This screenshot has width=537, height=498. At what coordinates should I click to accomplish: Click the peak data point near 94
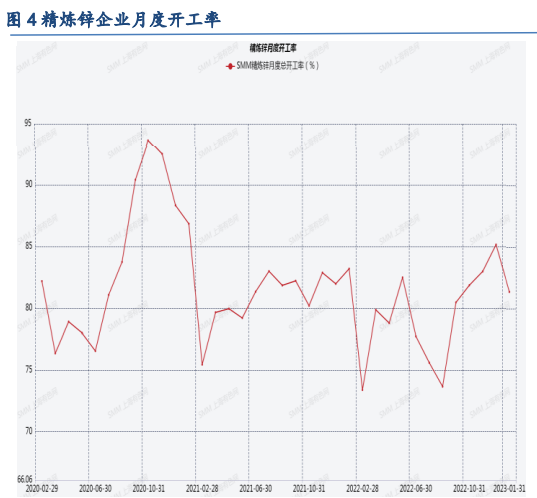coord(148,140)
